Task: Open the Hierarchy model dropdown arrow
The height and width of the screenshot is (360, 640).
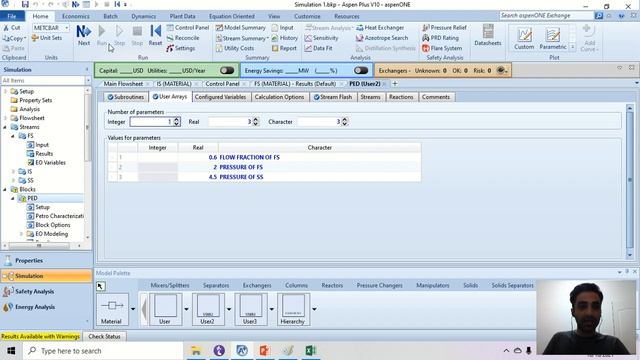Action: pyautogui.click(x=314, y=309)
